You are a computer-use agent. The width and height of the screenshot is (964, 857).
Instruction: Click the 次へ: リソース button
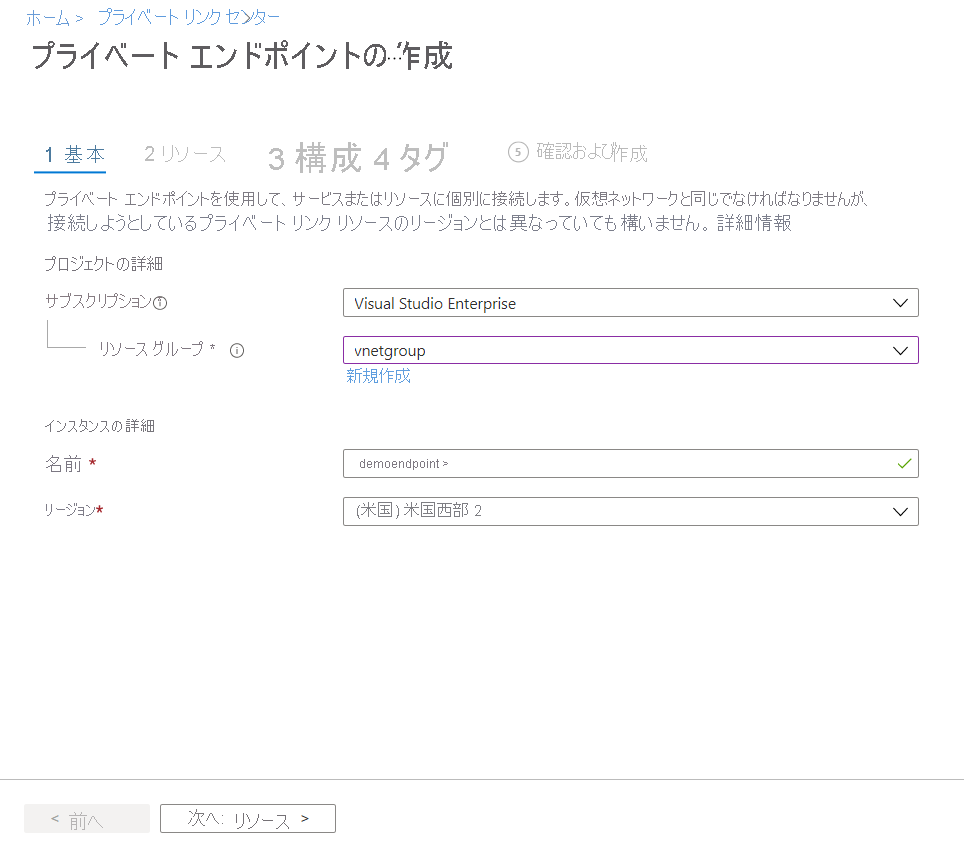(x=248, y=819)
